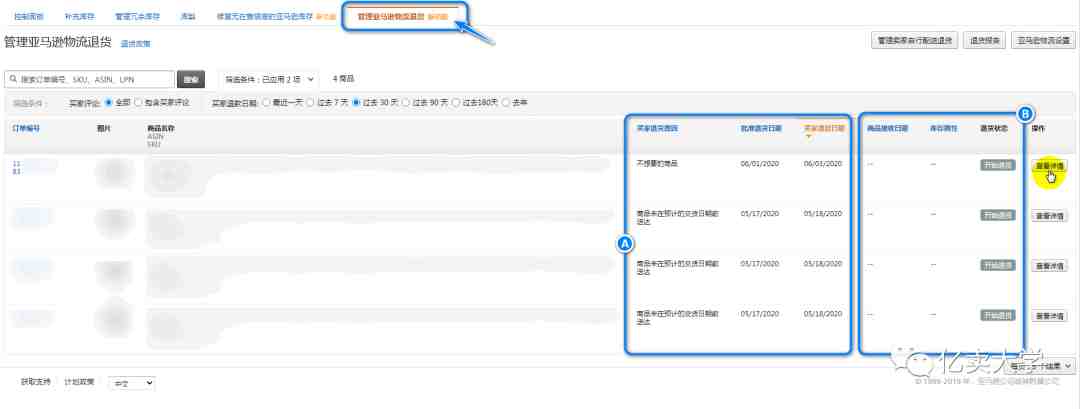
Task: Click the 管理卖家自行配送退货 button
Action: coord(915,40)
